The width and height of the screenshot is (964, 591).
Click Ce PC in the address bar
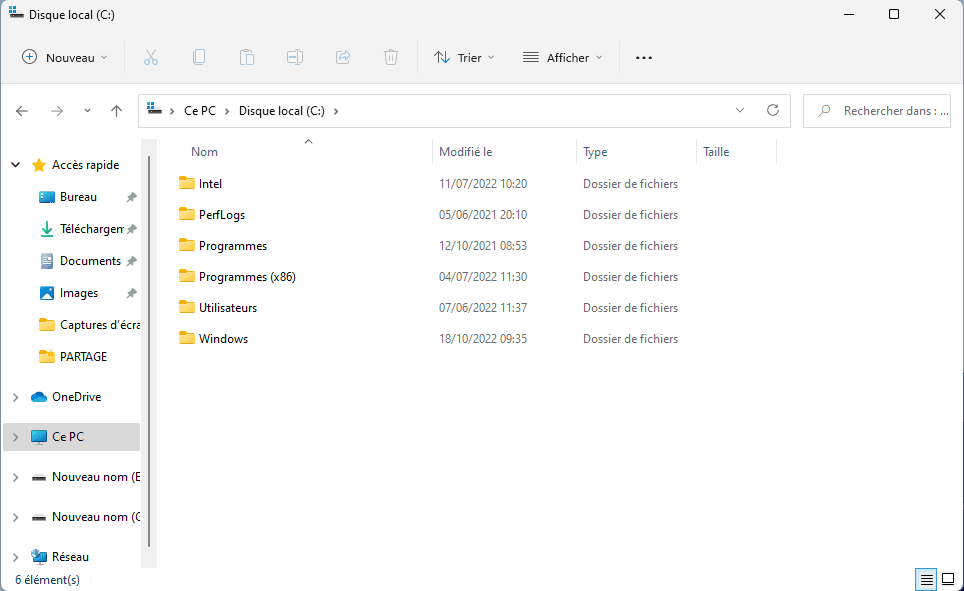(200, 111)
